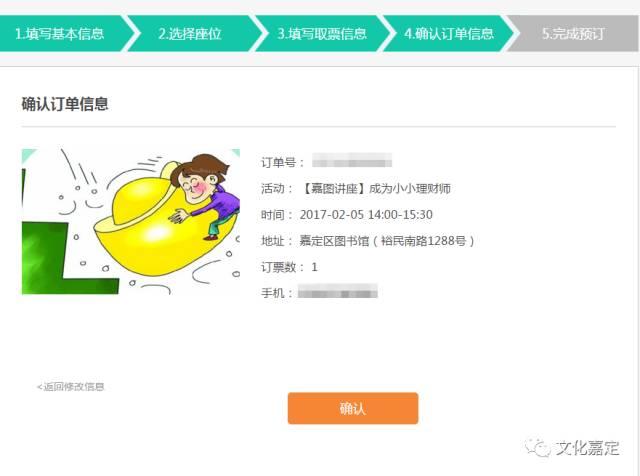Click the 确认订单信息 section heading

[x=65, y=104]
